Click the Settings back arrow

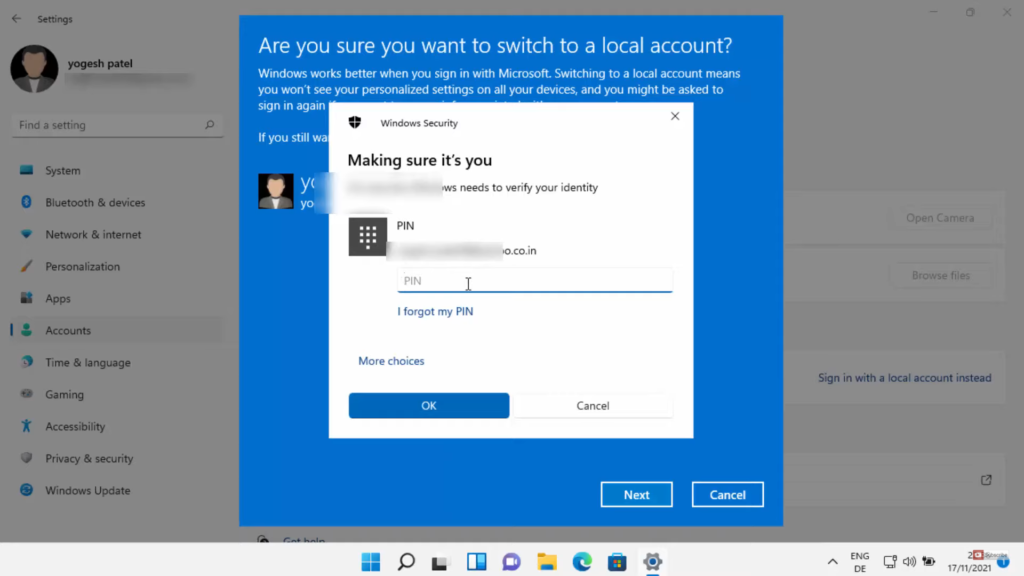tap(16, 19)
